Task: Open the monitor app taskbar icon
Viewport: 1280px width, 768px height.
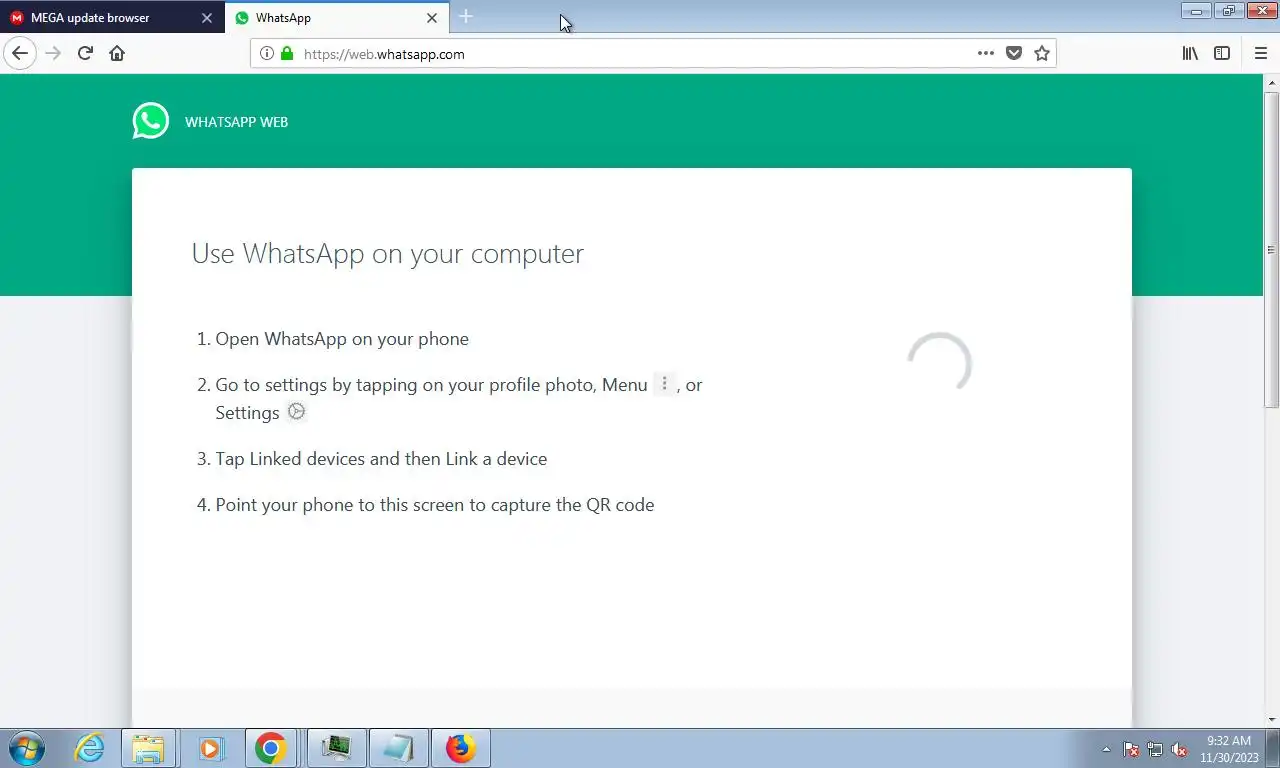Action: (x=337, y=748)
